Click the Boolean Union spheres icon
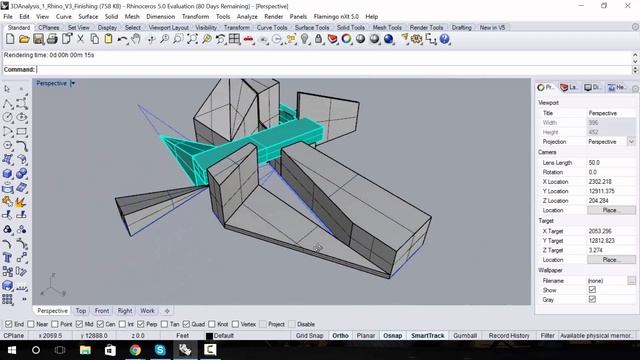 [22, 173]
